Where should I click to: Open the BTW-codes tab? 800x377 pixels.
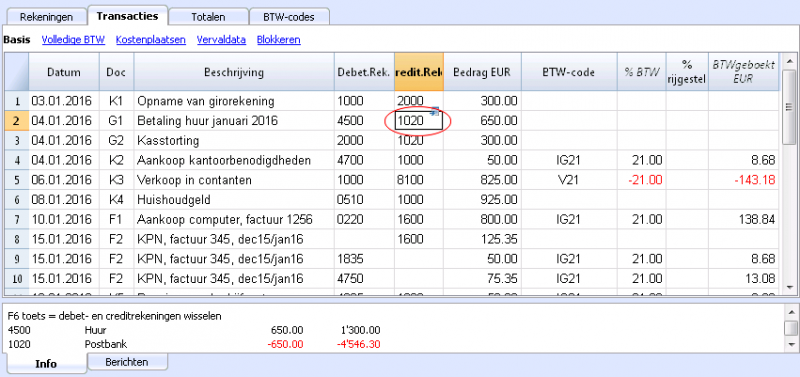pyautogui.click(x=289, y=17)
